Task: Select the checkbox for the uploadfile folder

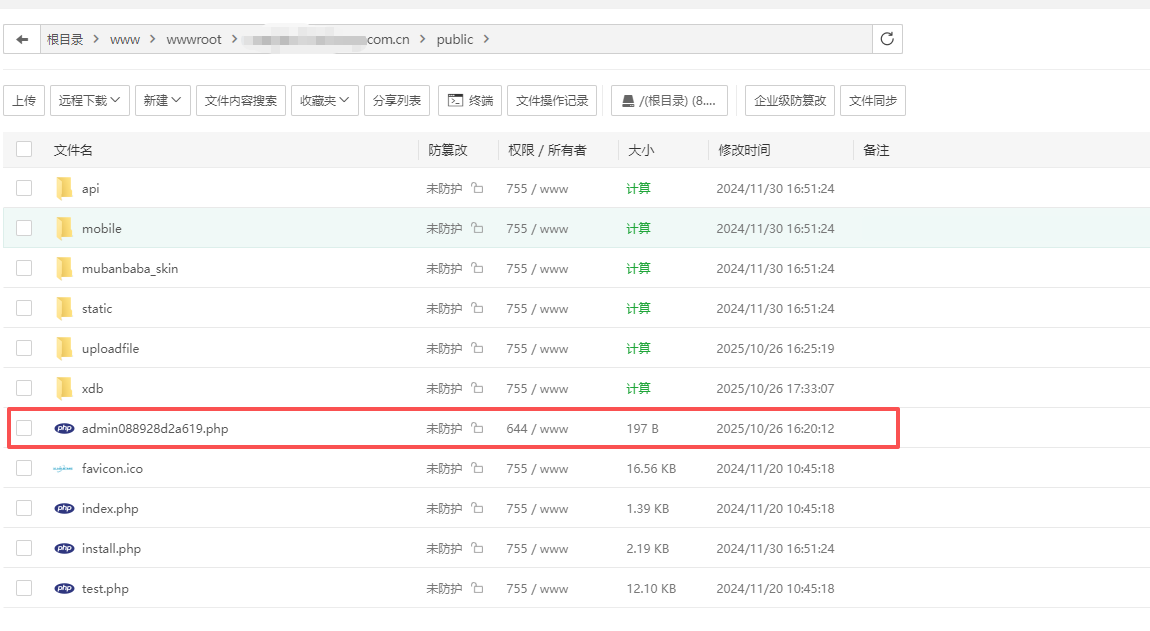Action: (x=23, y=348)
